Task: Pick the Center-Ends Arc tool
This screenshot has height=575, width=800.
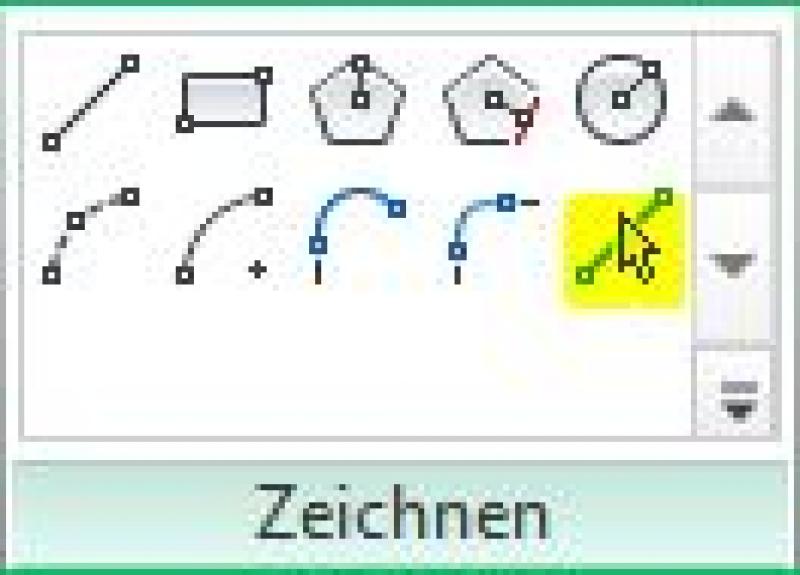Action: 224,236
